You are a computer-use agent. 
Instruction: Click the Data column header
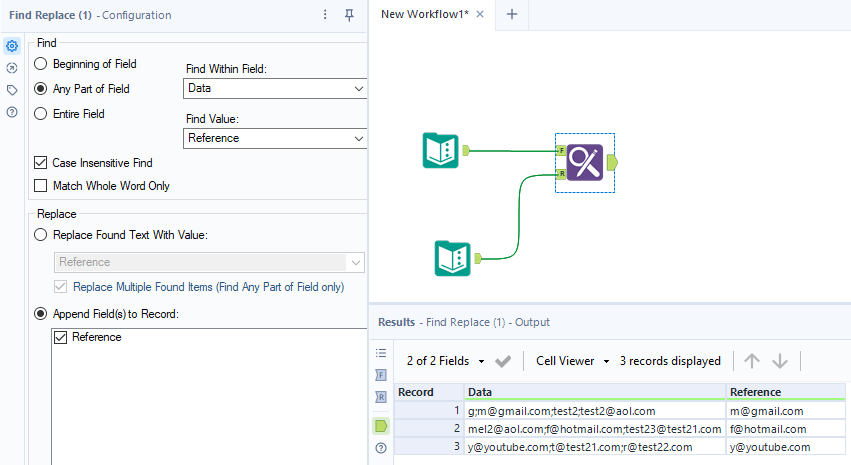(595, 392)
